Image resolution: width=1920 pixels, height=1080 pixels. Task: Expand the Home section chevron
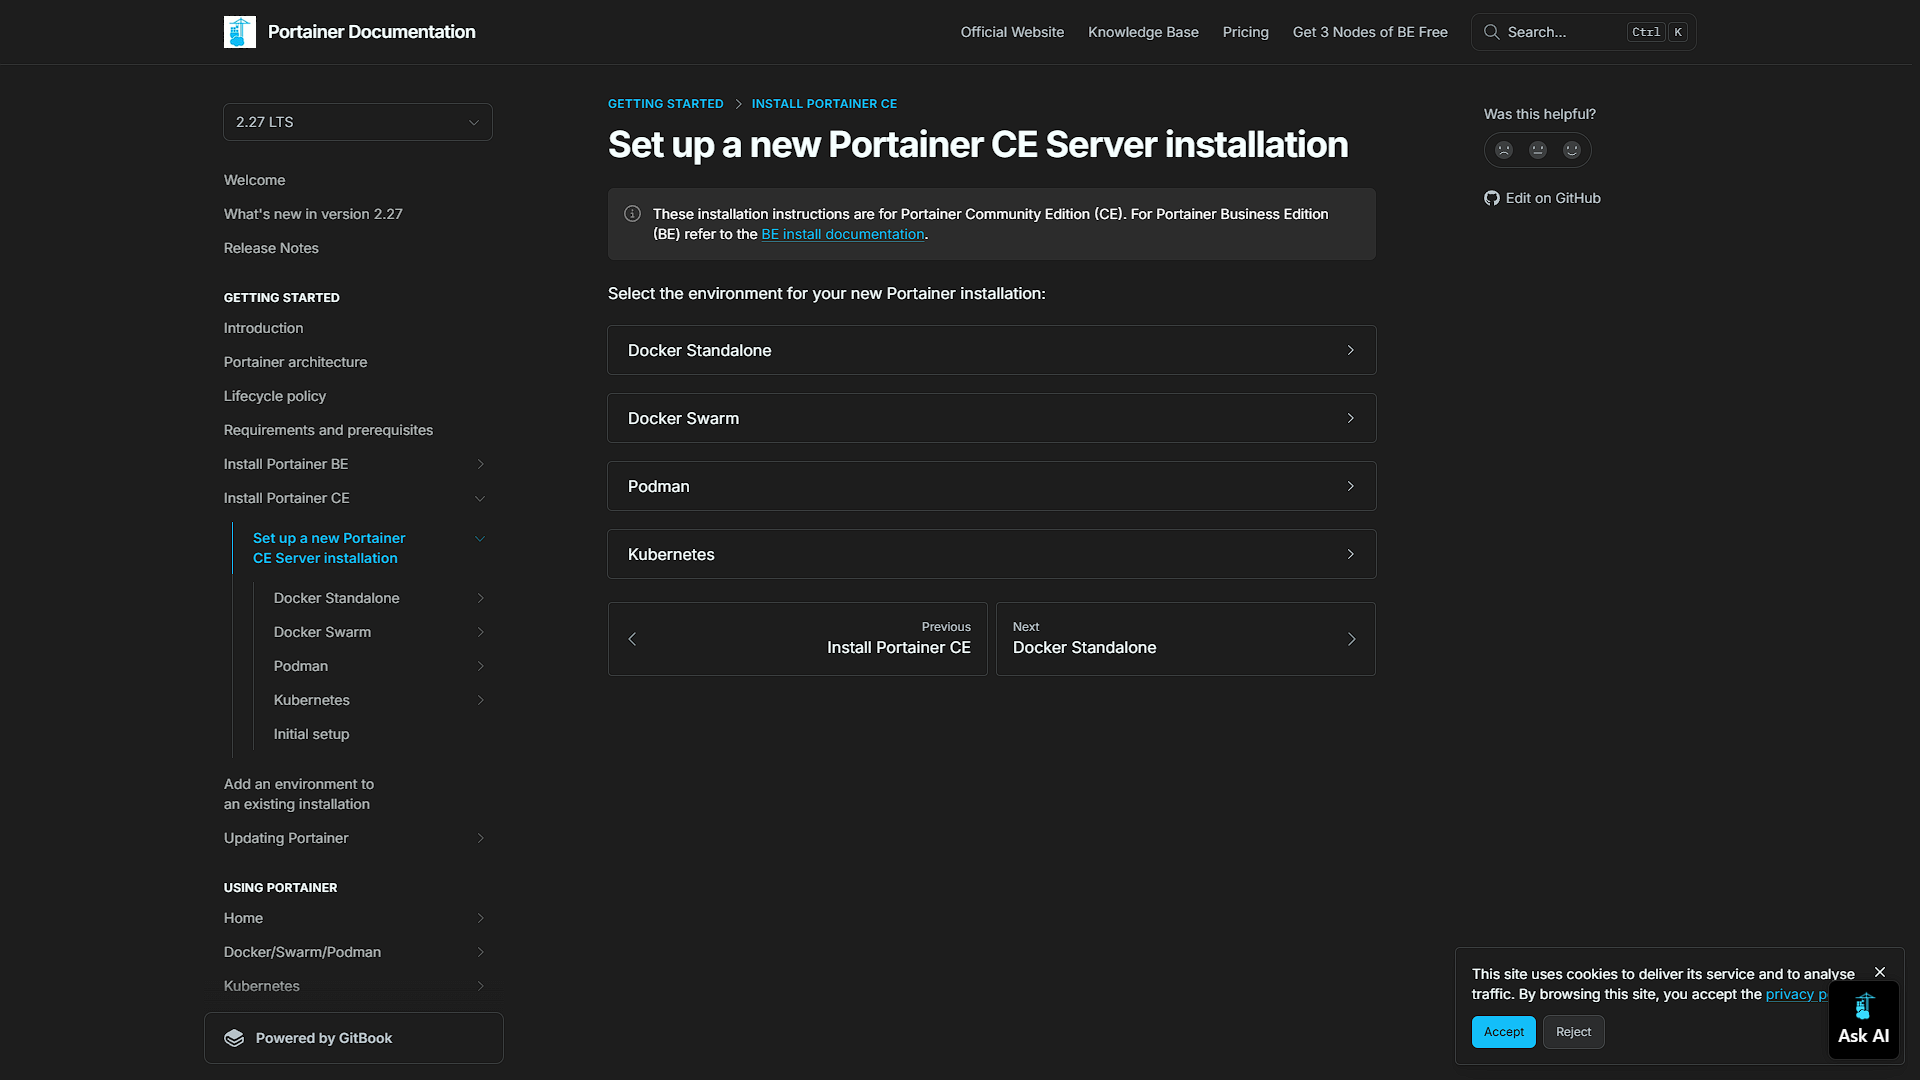[481, 918]
